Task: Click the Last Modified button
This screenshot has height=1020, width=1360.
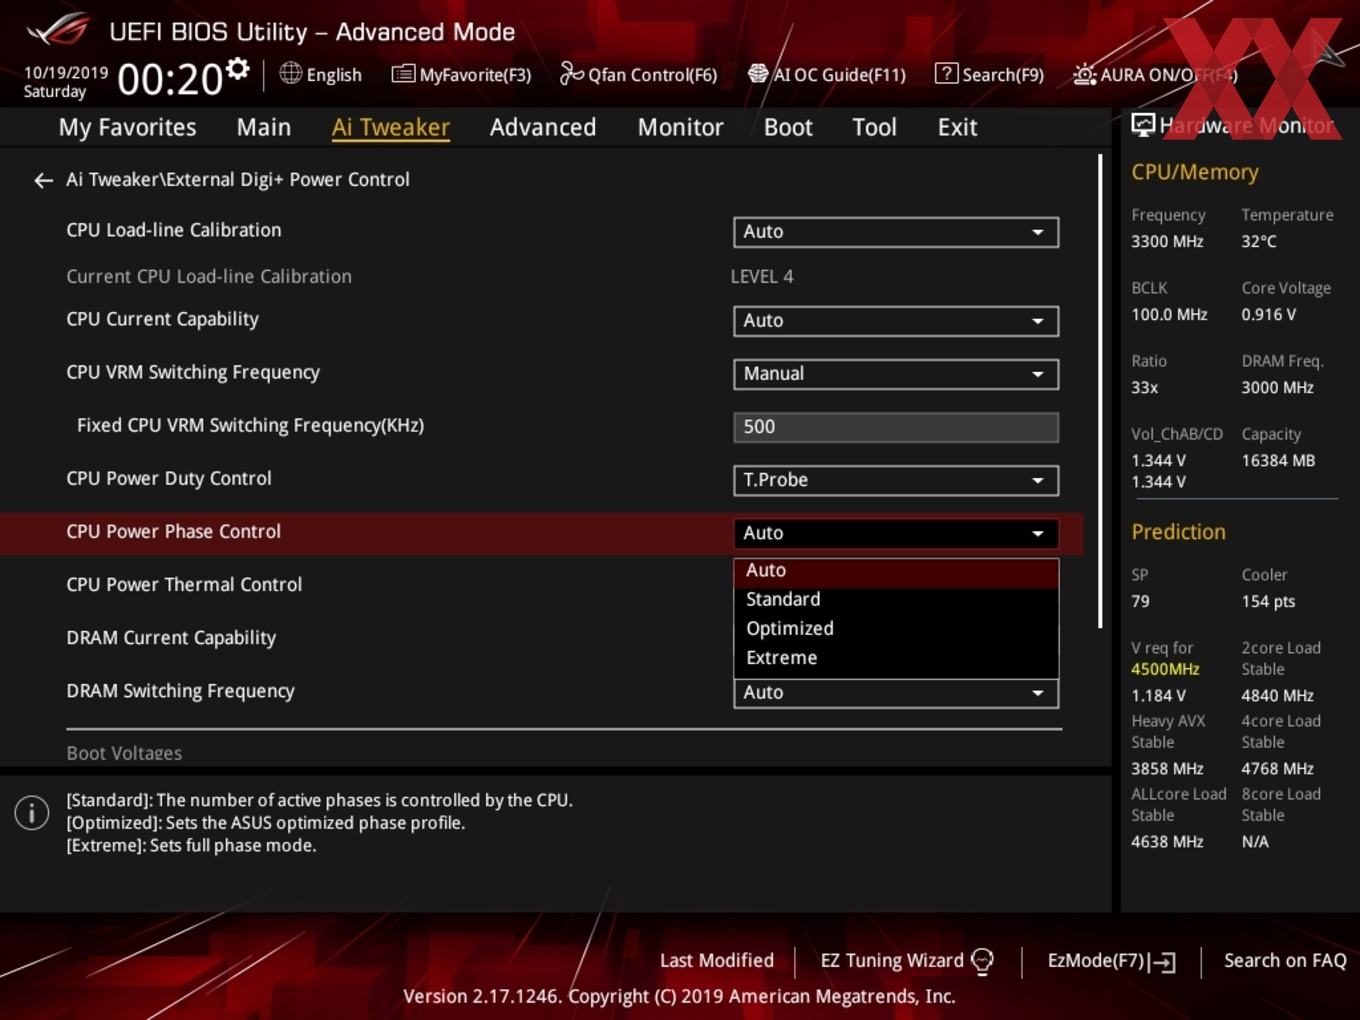Action: (717, 961)
